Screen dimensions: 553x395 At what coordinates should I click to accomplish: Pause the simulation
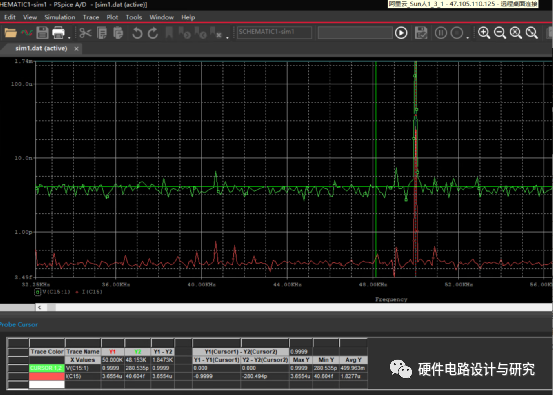point(441,33)
